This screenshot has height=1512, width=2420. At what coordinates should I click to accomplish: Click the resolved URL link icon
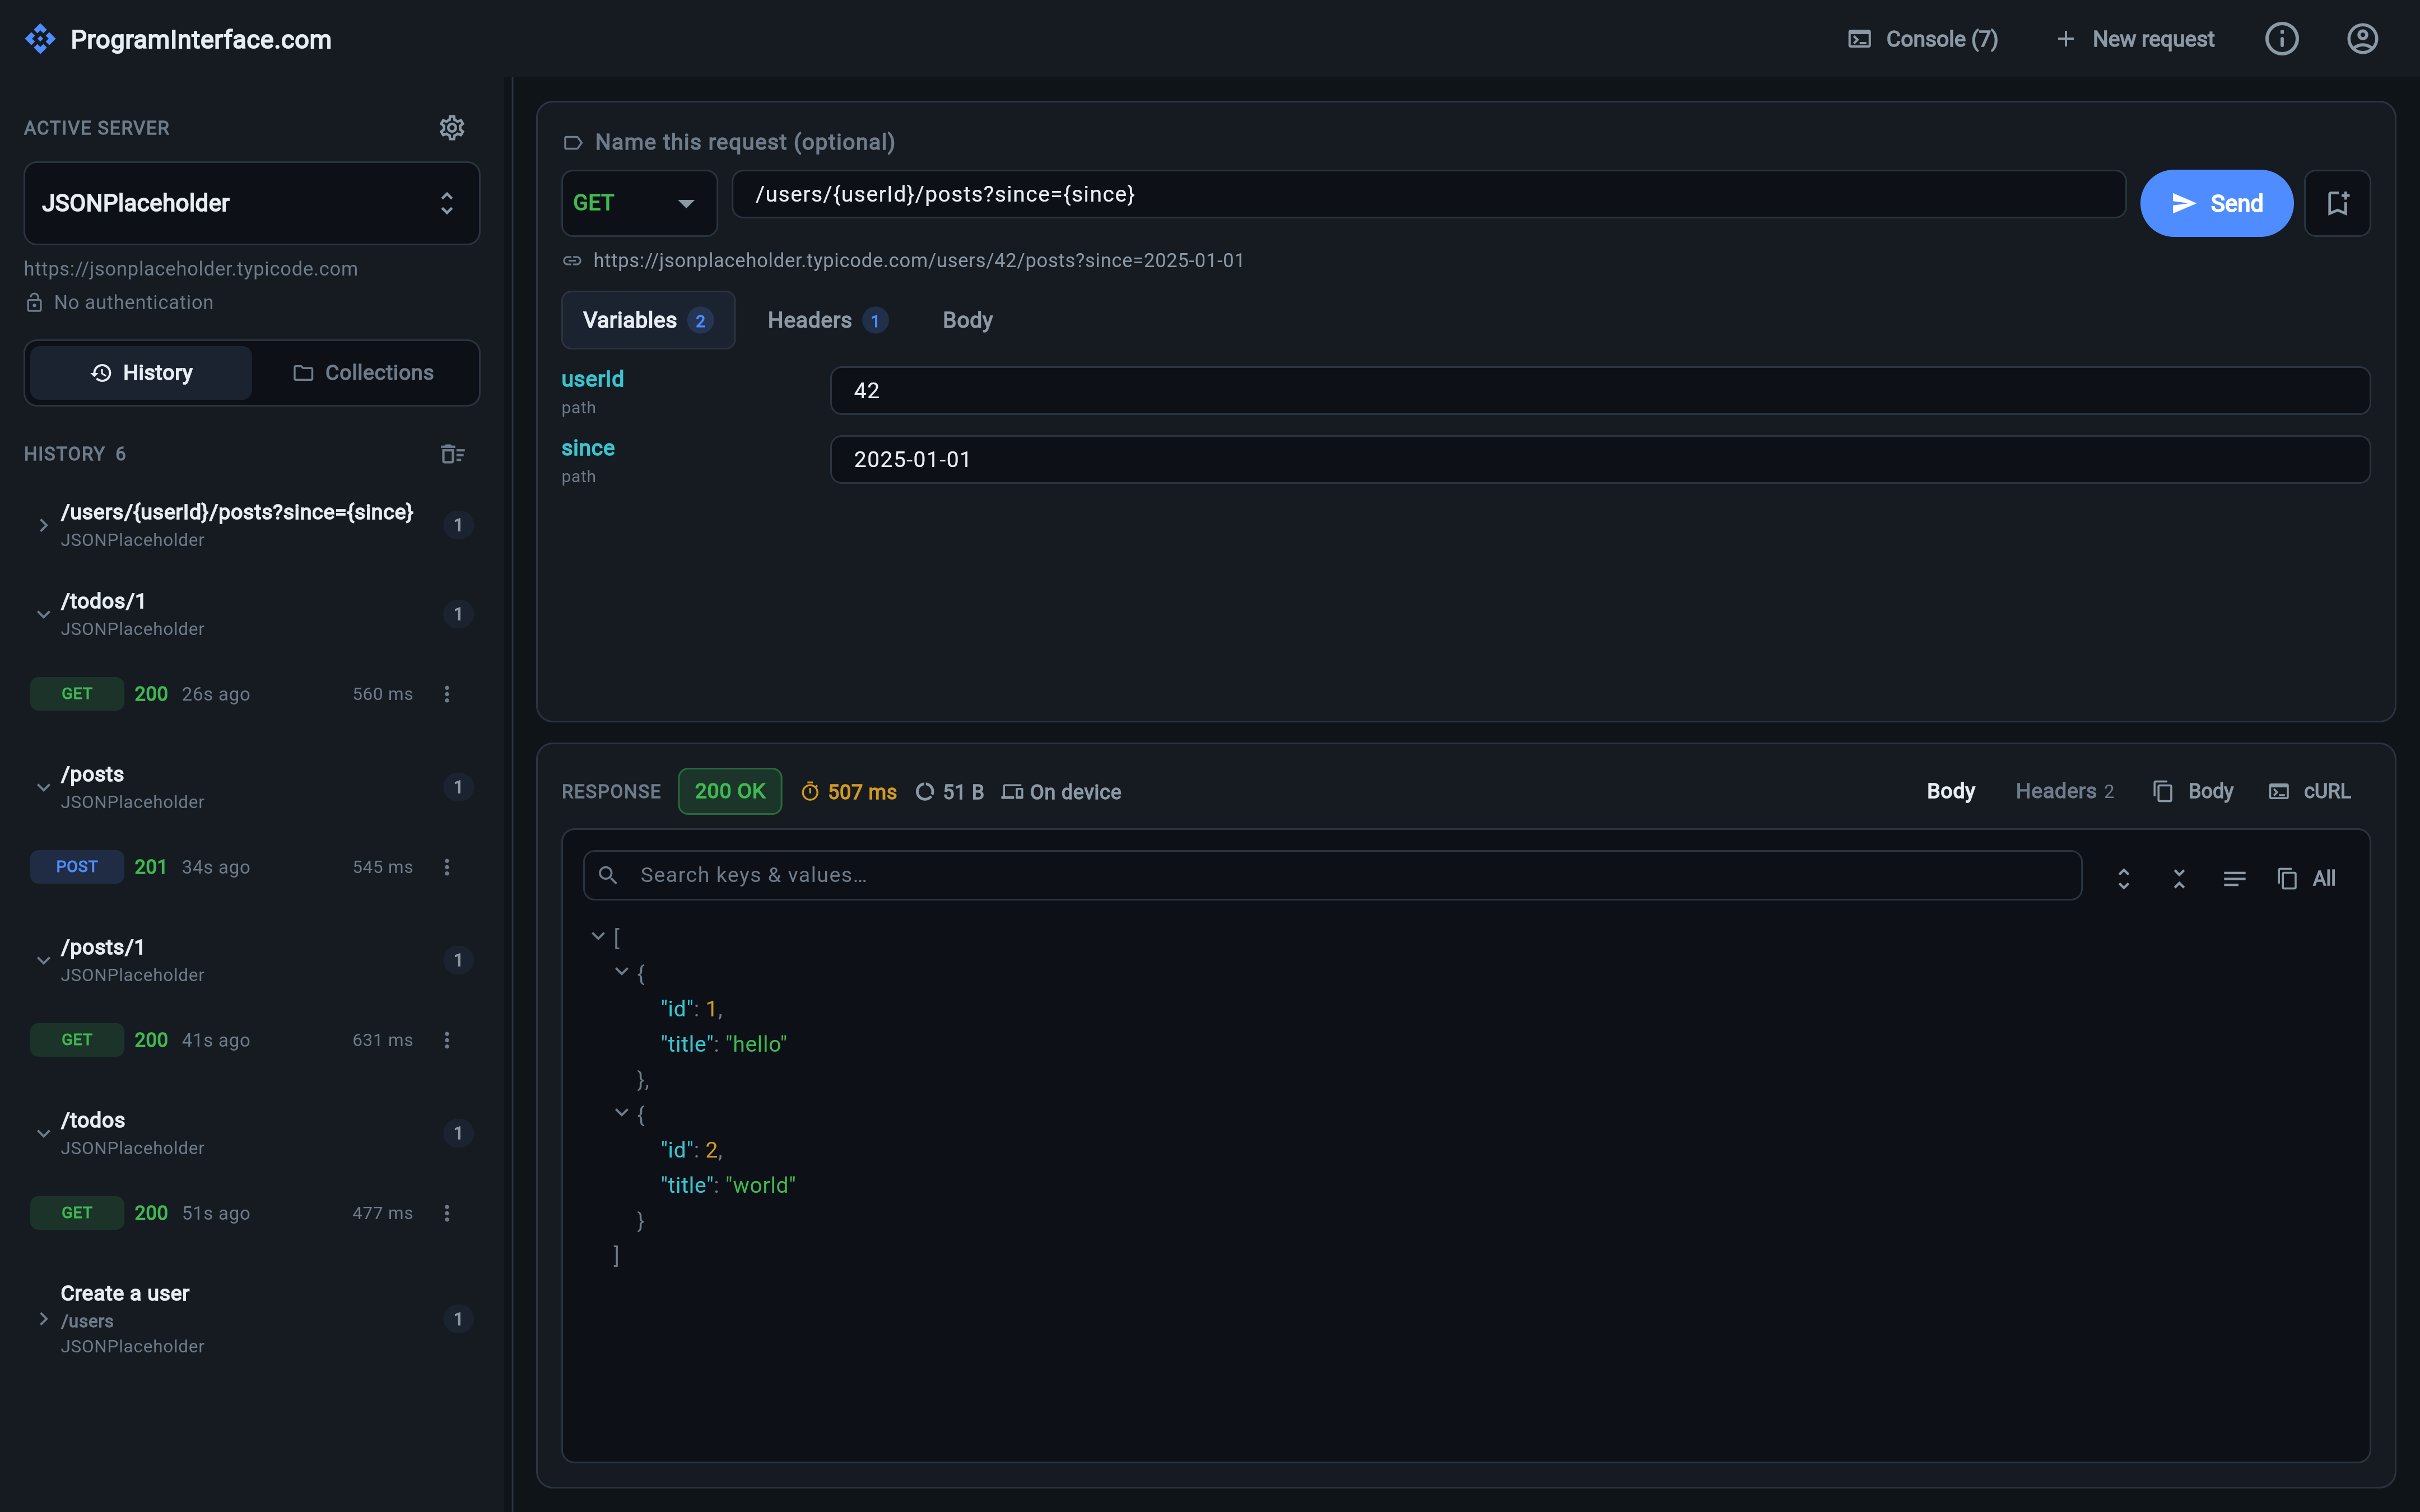point(572,261)
